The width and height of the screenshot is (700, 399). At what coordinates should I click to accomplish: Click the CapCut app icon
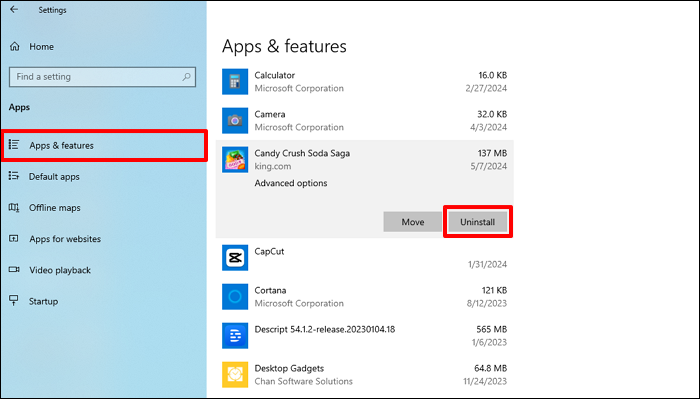click(235, 258)
